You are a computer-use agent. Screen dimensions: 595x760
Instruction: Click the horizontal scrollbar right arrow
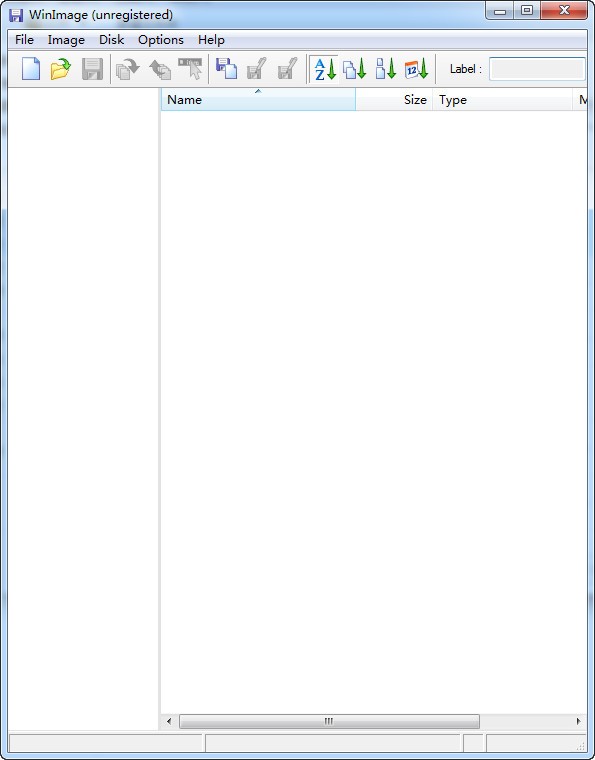579,721
